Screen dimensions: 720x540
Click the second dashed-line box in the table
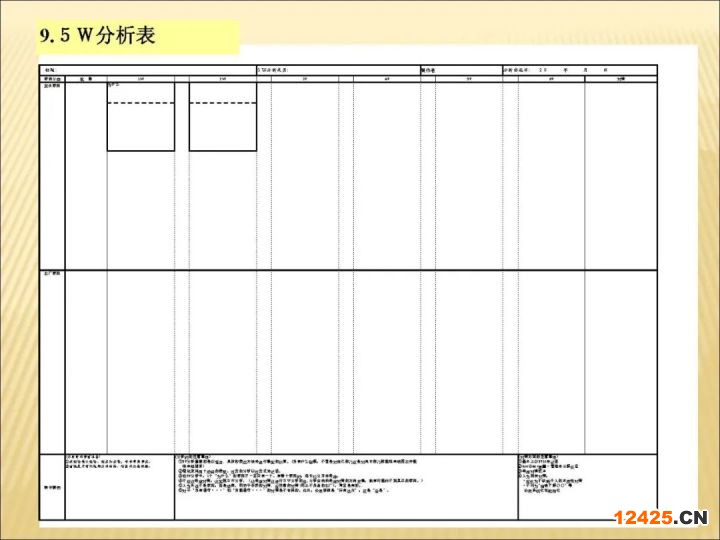click(222, 117)
